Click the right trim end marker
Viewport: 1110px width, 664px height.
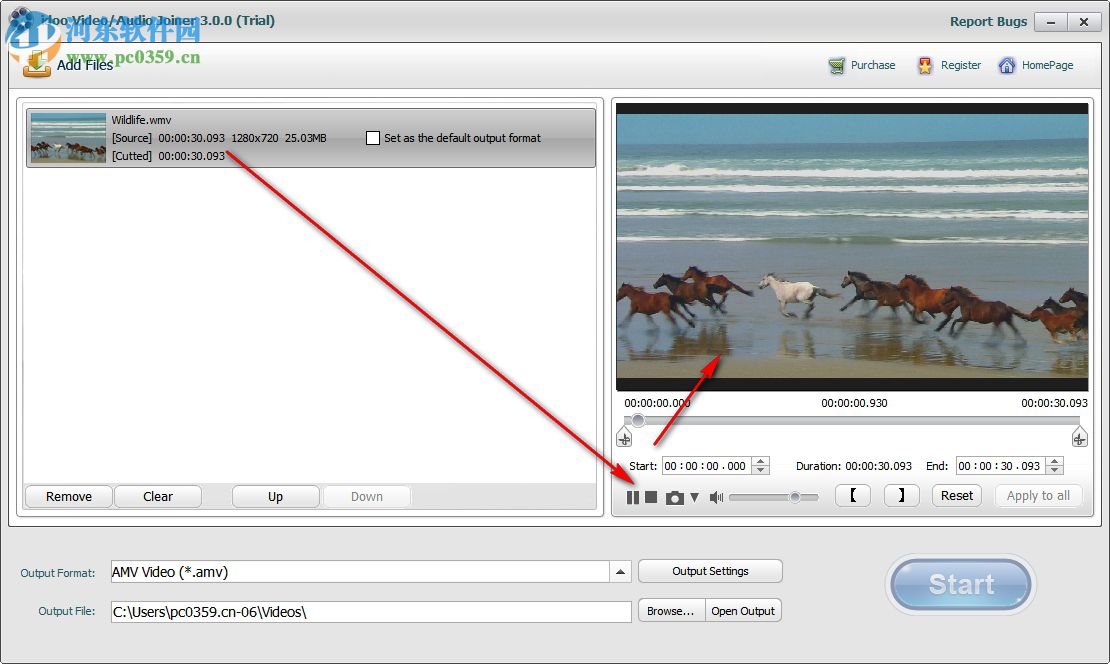[1079, 437]
